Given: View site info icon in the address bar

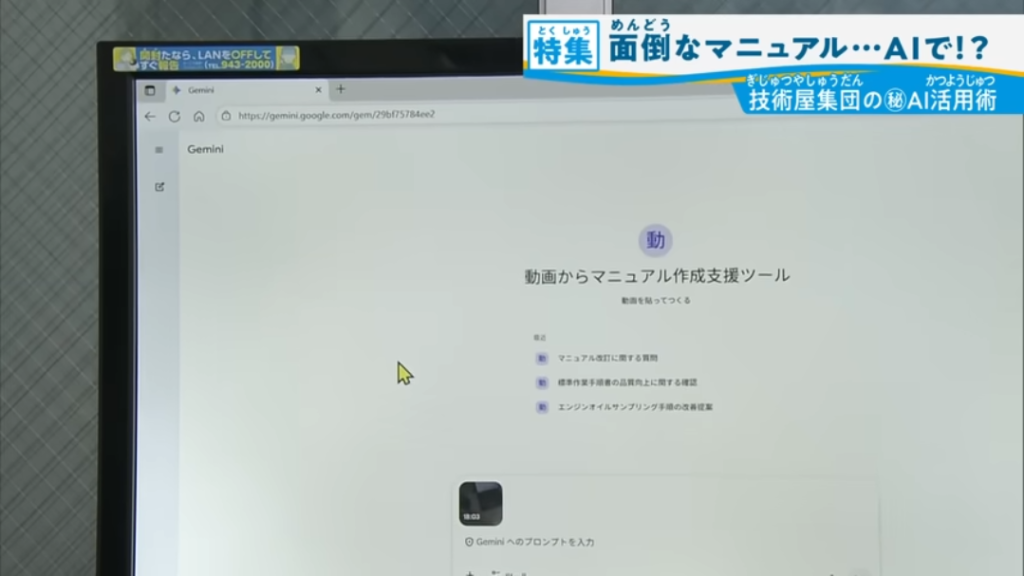Looking at the screenshot, I should (x=226, y=116).
